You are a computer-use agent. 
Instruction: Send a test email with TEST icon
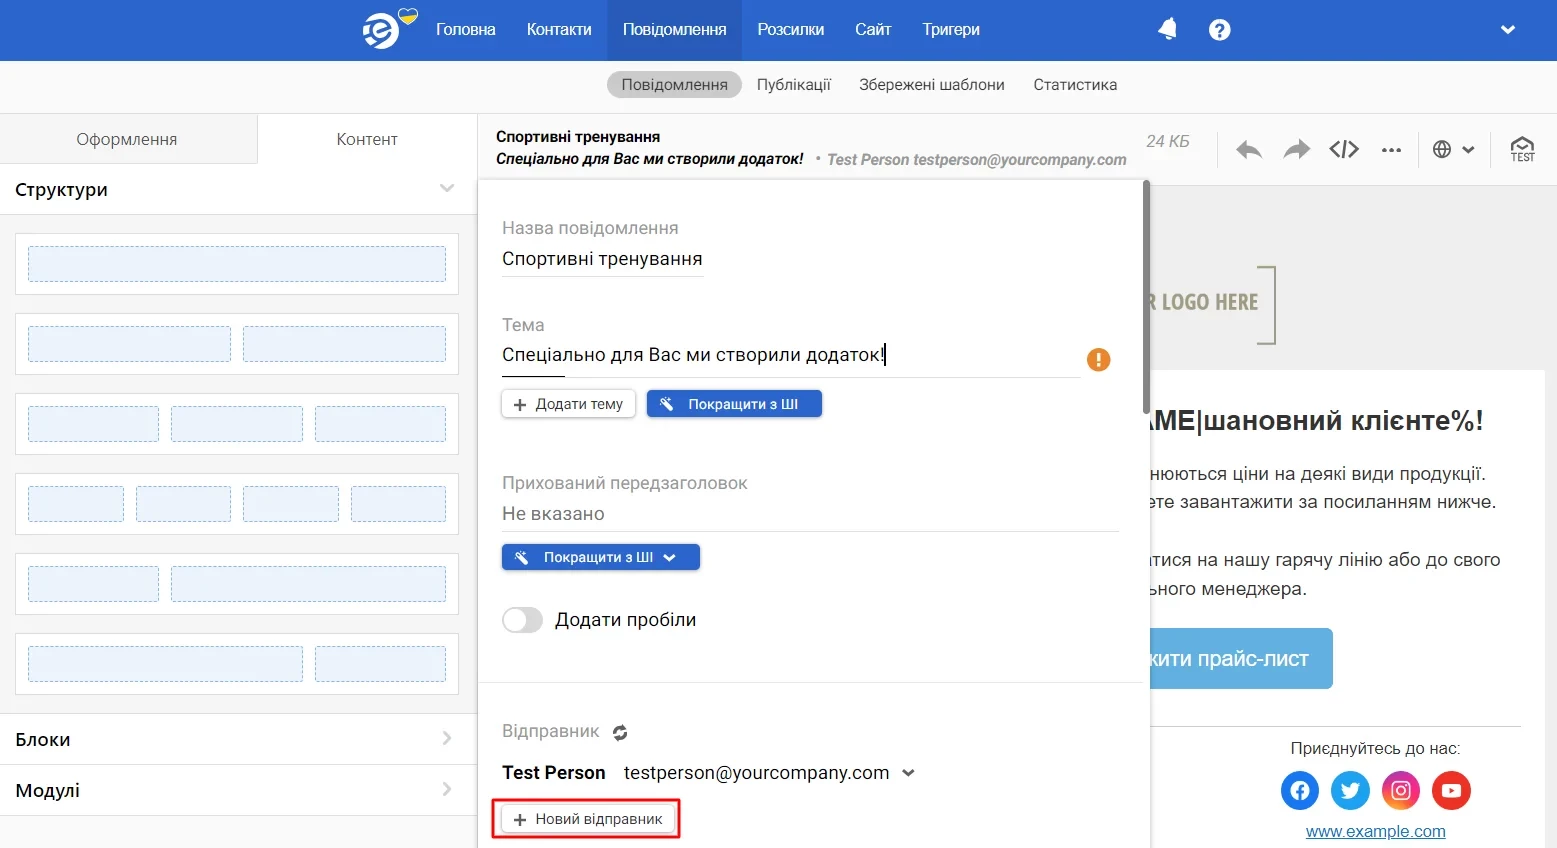click(x=1522, y=150)
